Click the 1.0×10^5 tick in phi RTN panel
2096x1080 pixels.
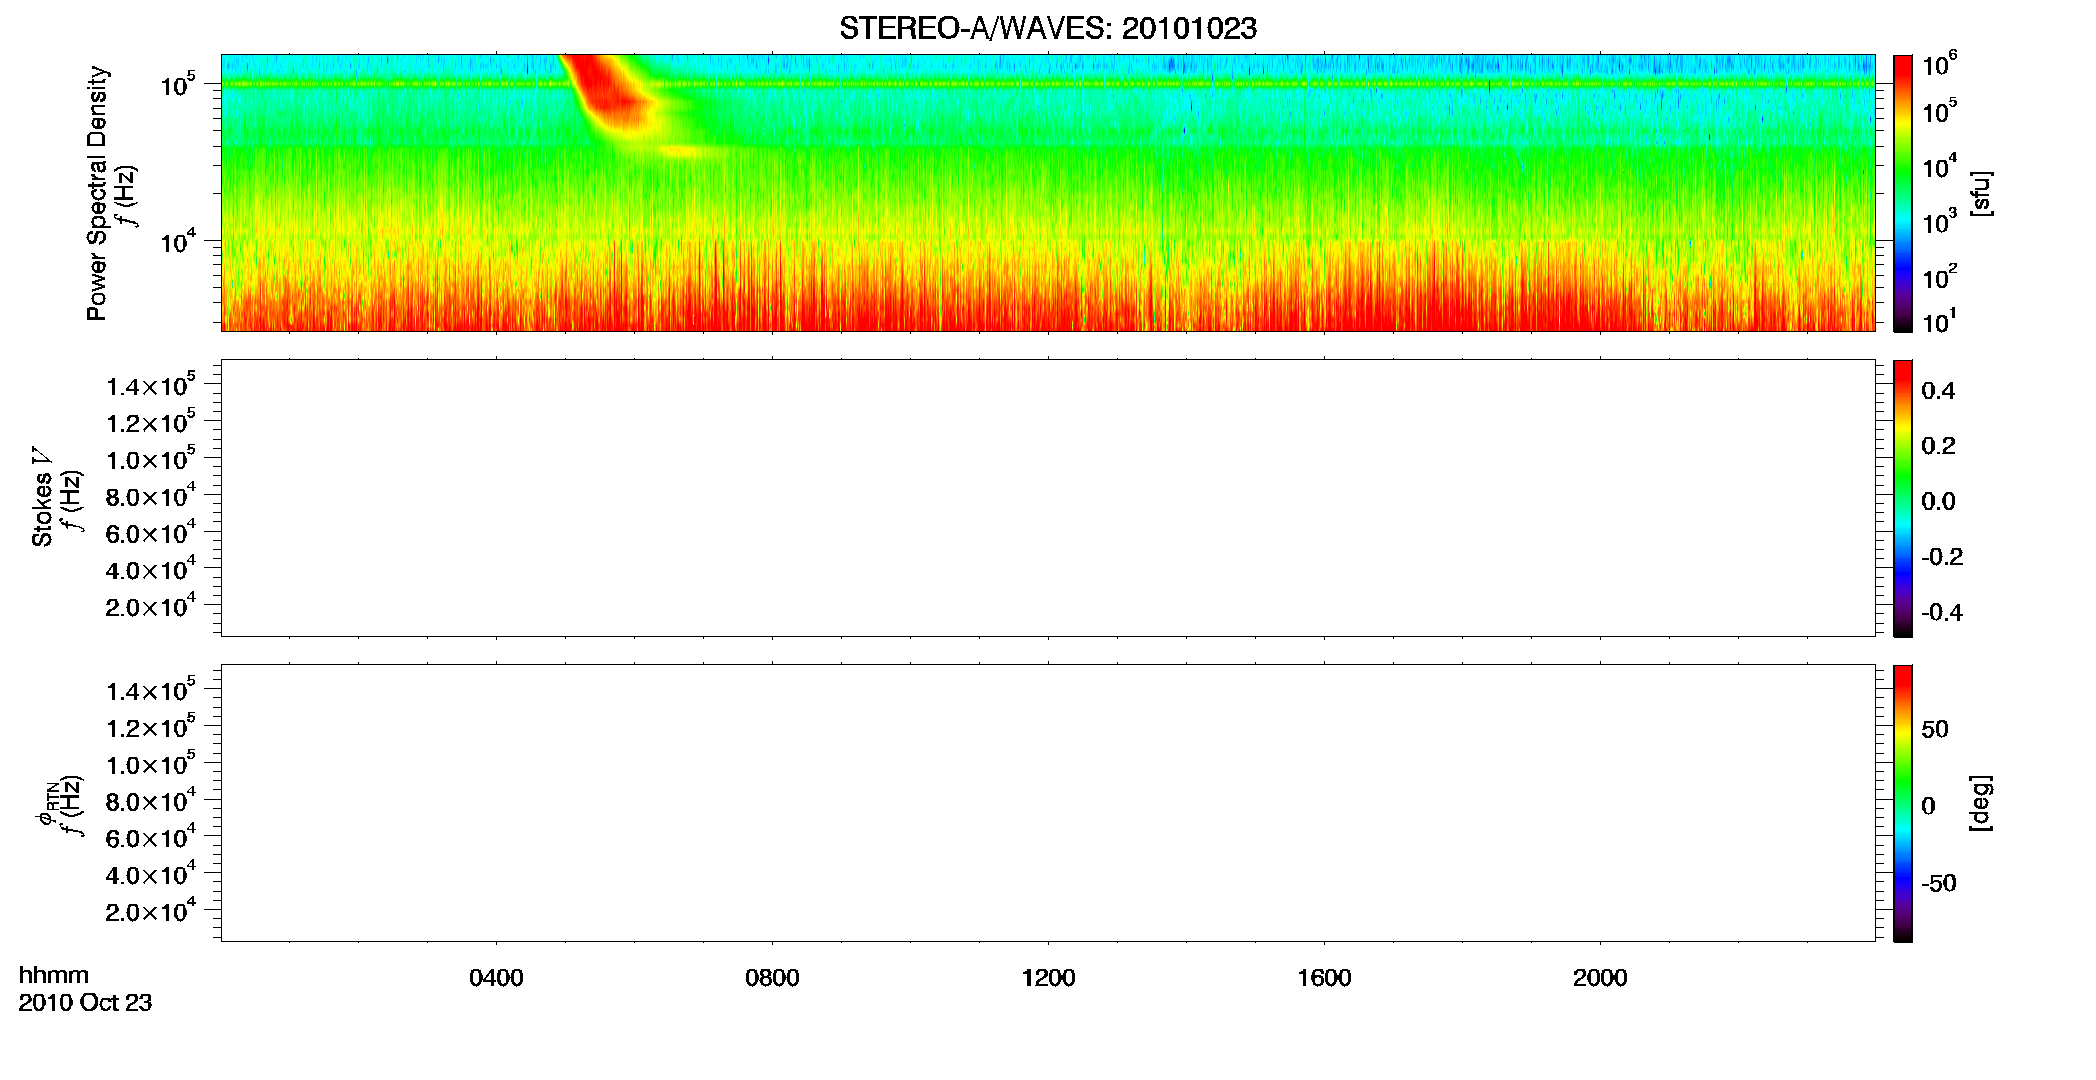point(150,764)
